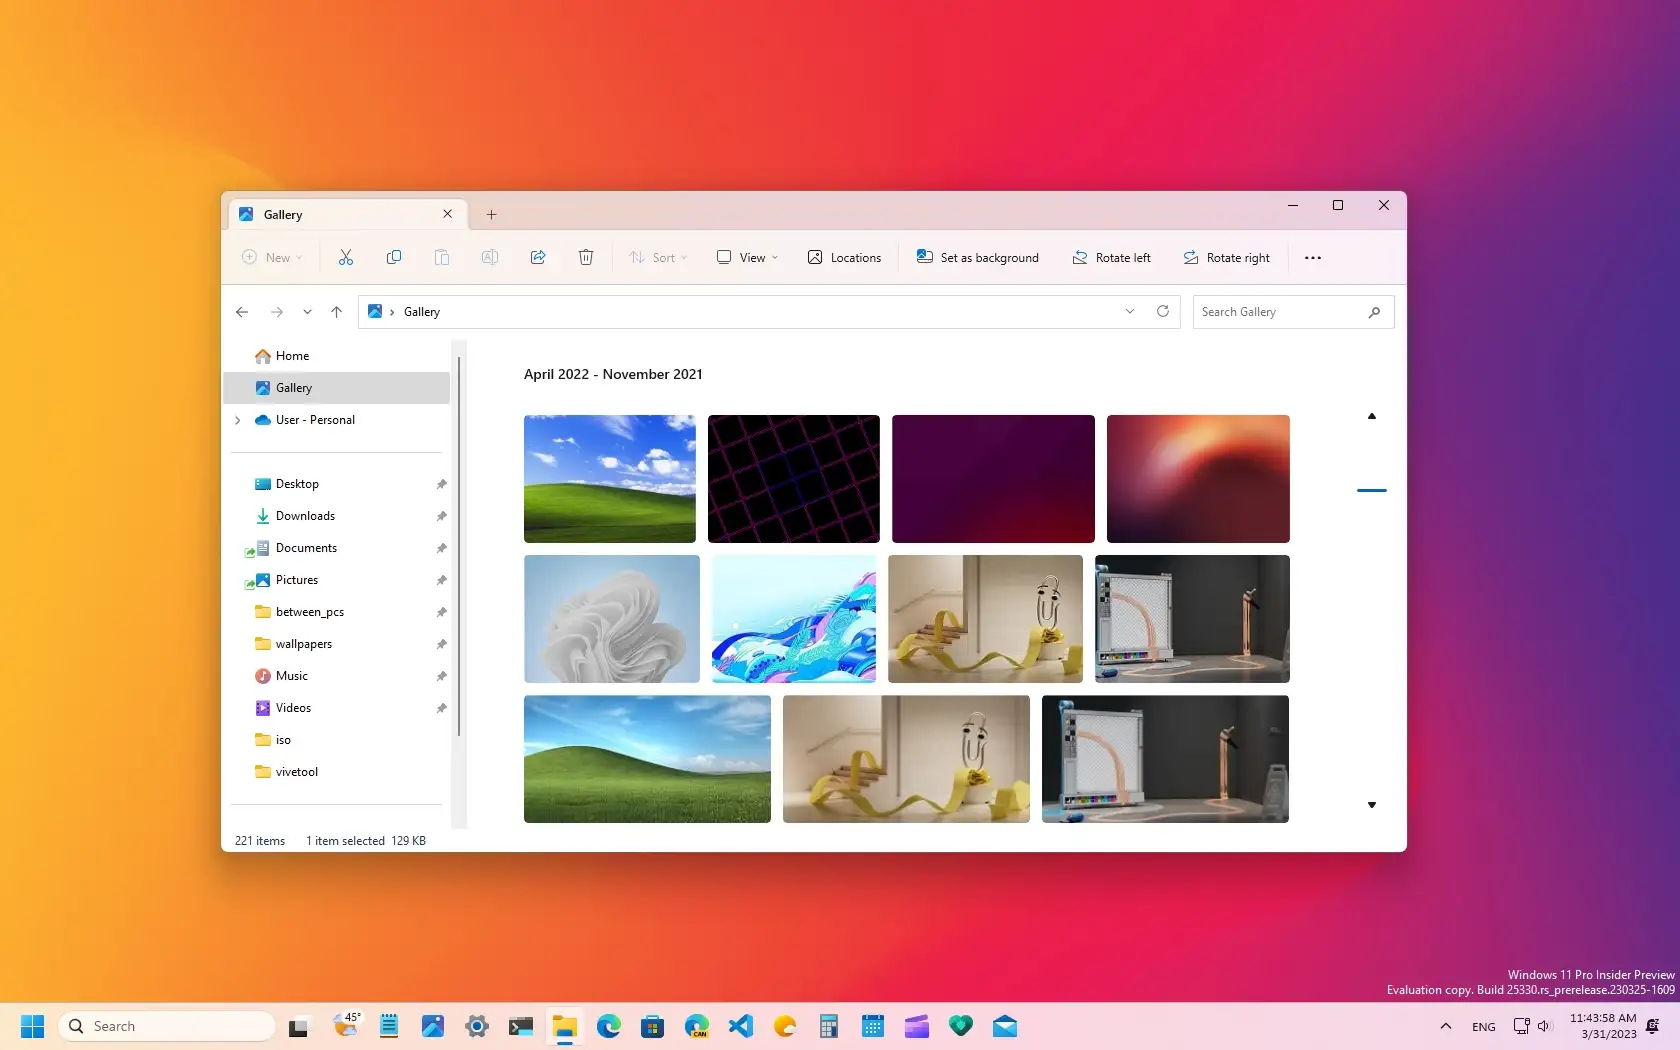Expand User - Personal tree node
Viewport: 1680px width, 1050px height.
(x=237, y=420)
